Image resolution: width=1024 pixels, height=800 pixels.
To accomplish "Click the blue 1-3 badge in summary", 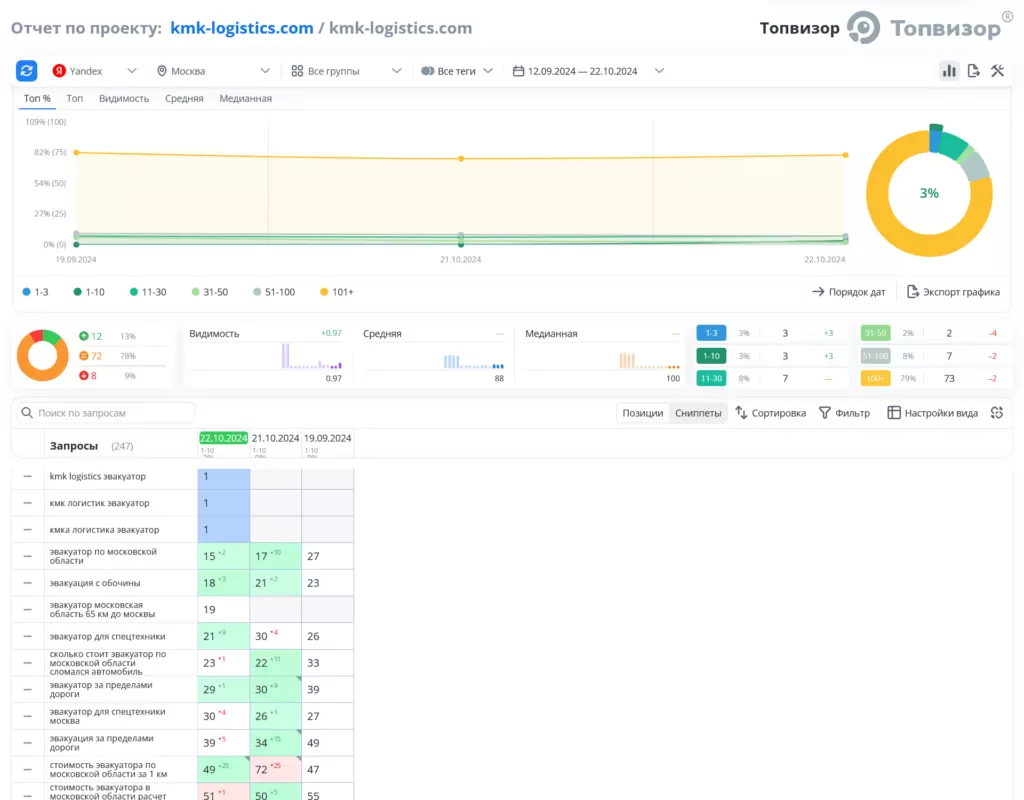I will tap(711, 333).
